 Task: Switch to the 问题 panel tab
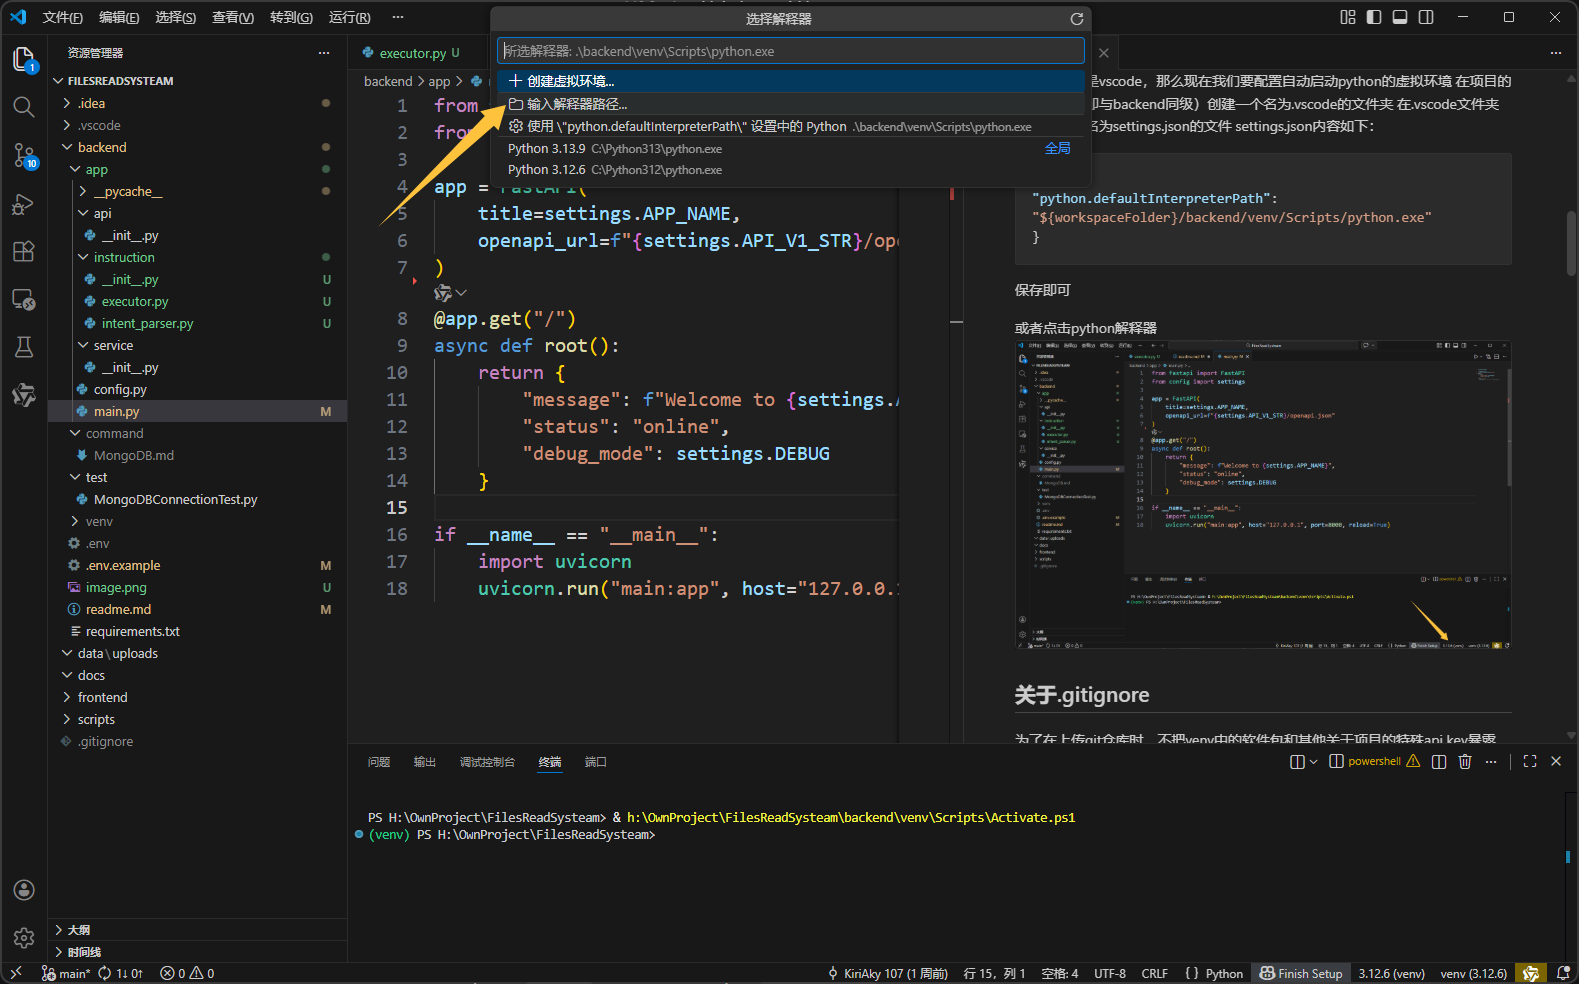click(x=379, y=762)
